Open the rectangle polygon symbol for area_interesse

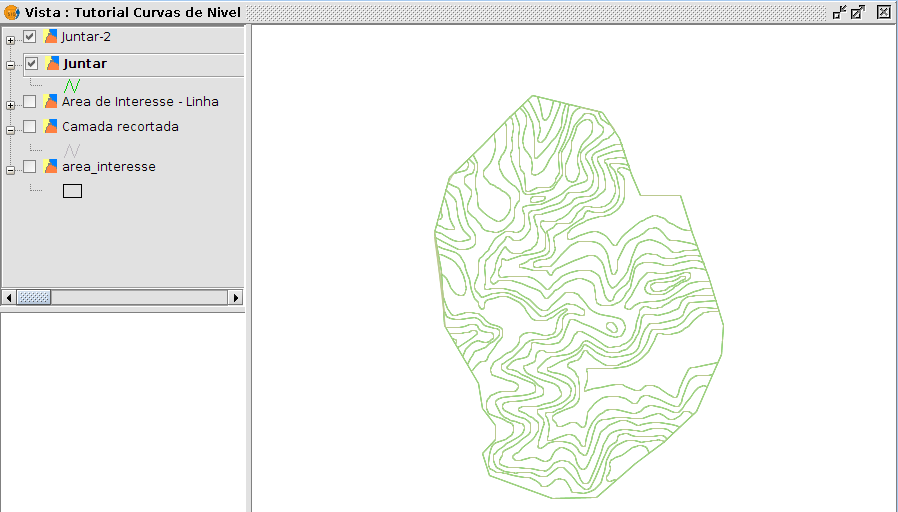point(72,190)
